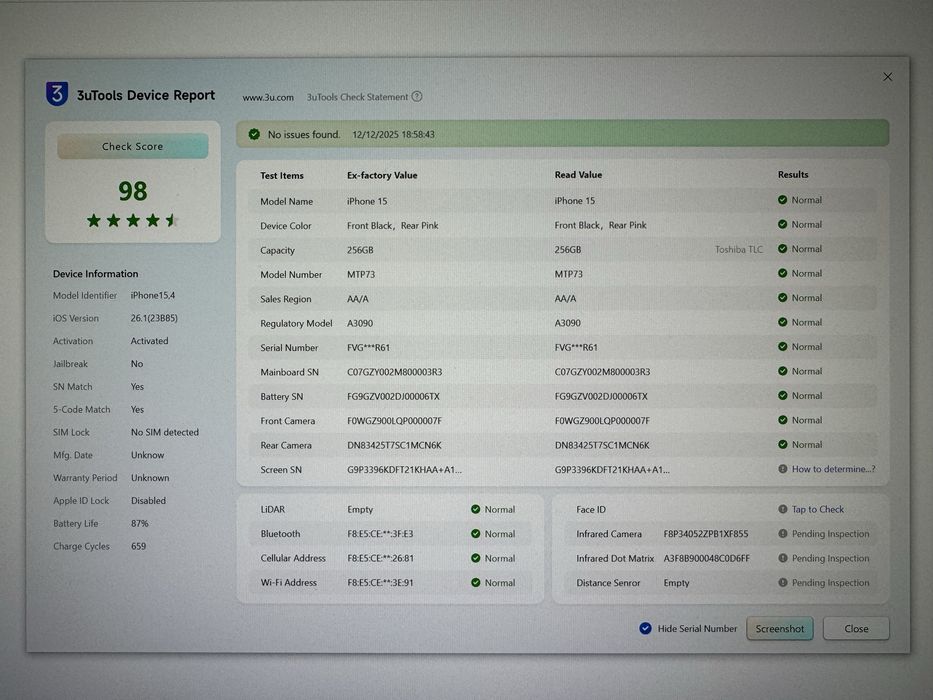Click the Check Statement question mark icon
The width and height of the screenshot is (933, 700).
coord(417,96)
